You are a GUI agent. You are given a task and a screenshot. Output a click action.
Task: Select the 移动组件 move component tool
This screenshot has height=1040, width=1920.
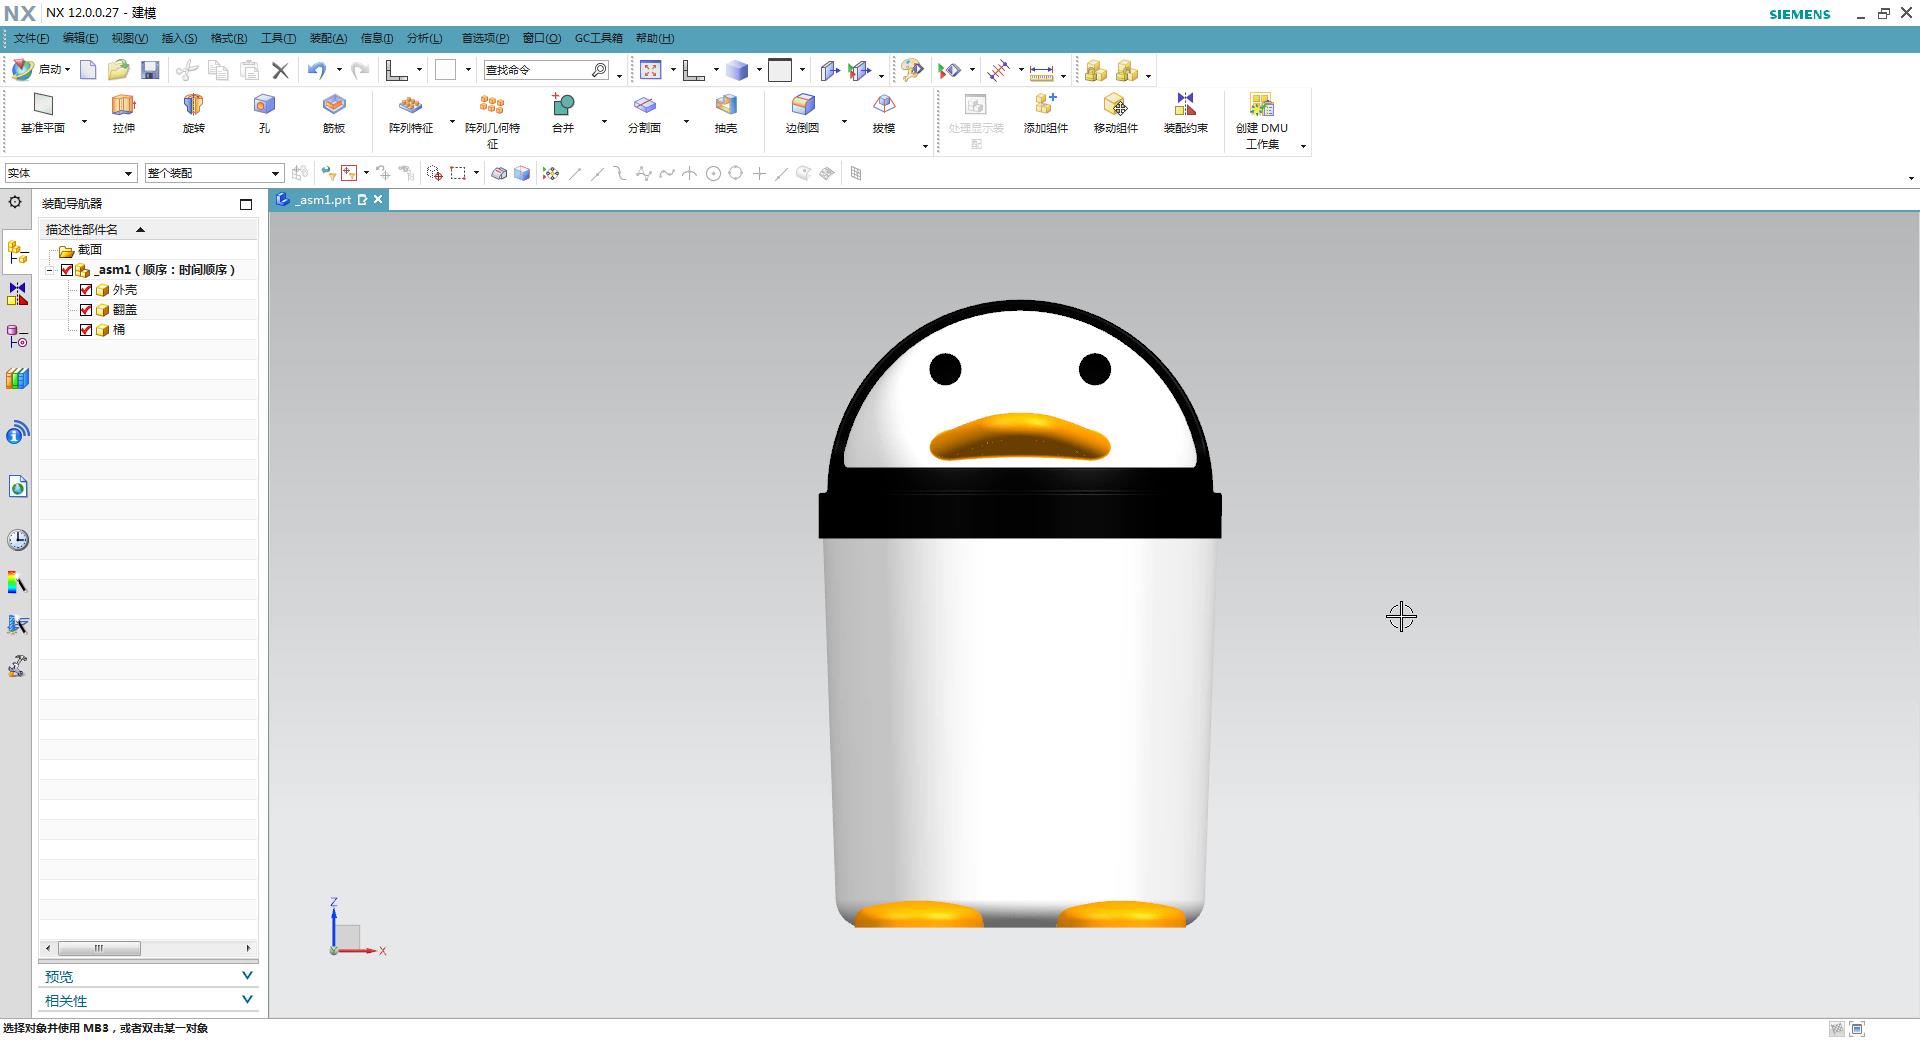coord(1116,114)
